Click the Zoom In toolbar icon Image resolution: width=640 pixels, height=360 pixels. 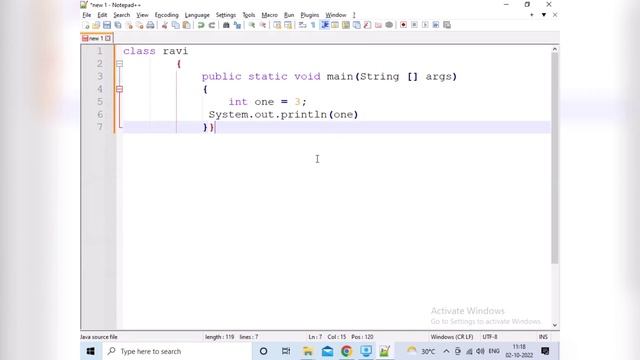[x=252, y=25]
